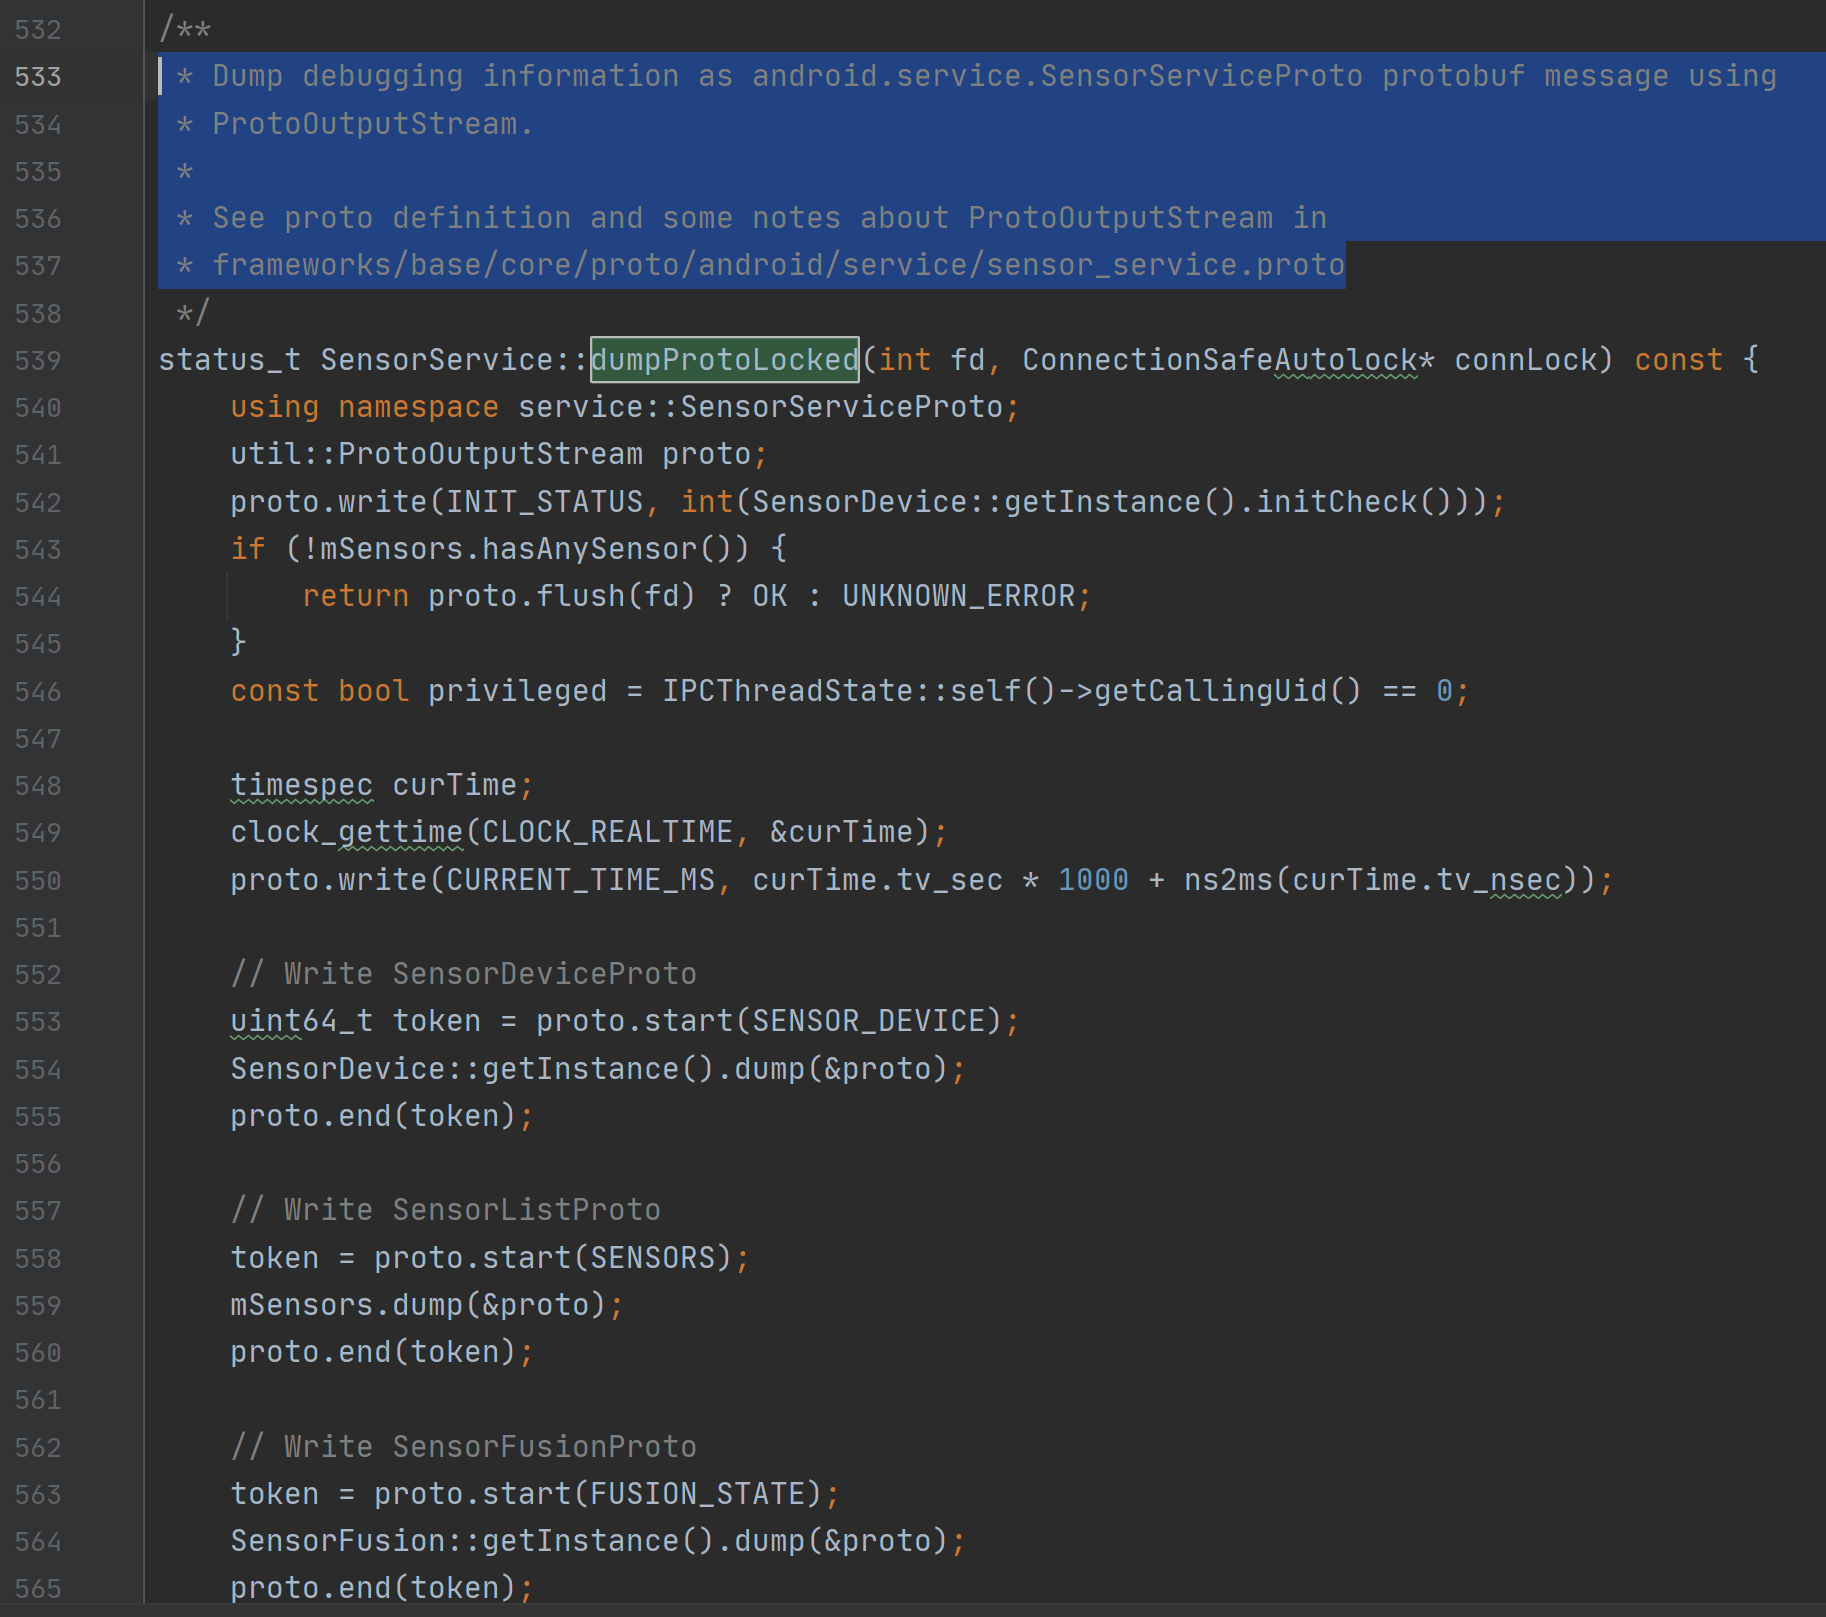Click the "Write SensorDeviceProto" comment
1826x1617 pixels.
point(464,974)
